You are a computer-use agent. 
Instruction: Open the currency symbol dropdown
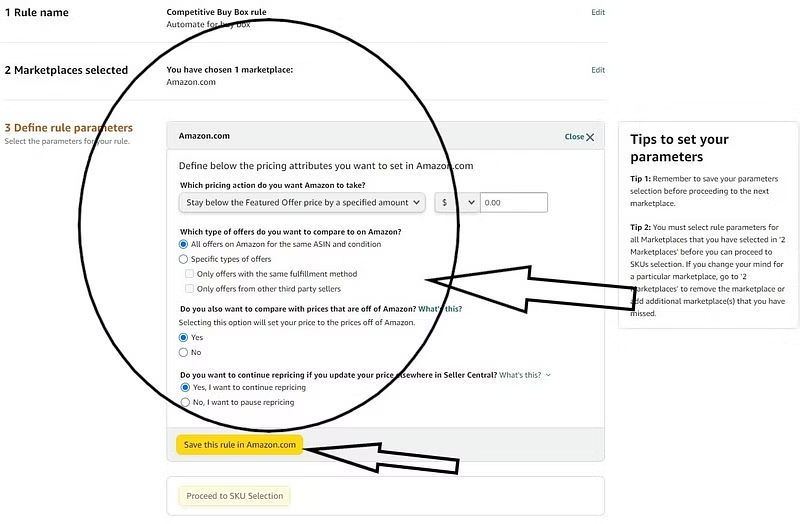457,203
